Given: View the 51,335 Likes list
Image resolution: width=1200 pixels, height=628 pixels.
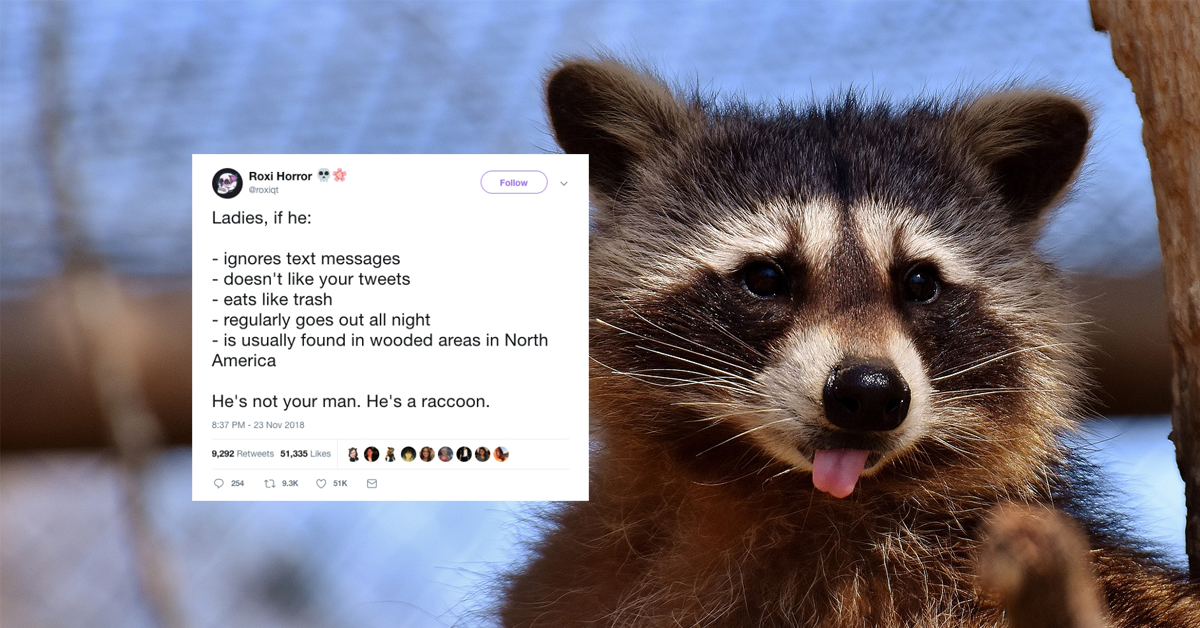Looking at the screenshot, I should tap(305, 454).
